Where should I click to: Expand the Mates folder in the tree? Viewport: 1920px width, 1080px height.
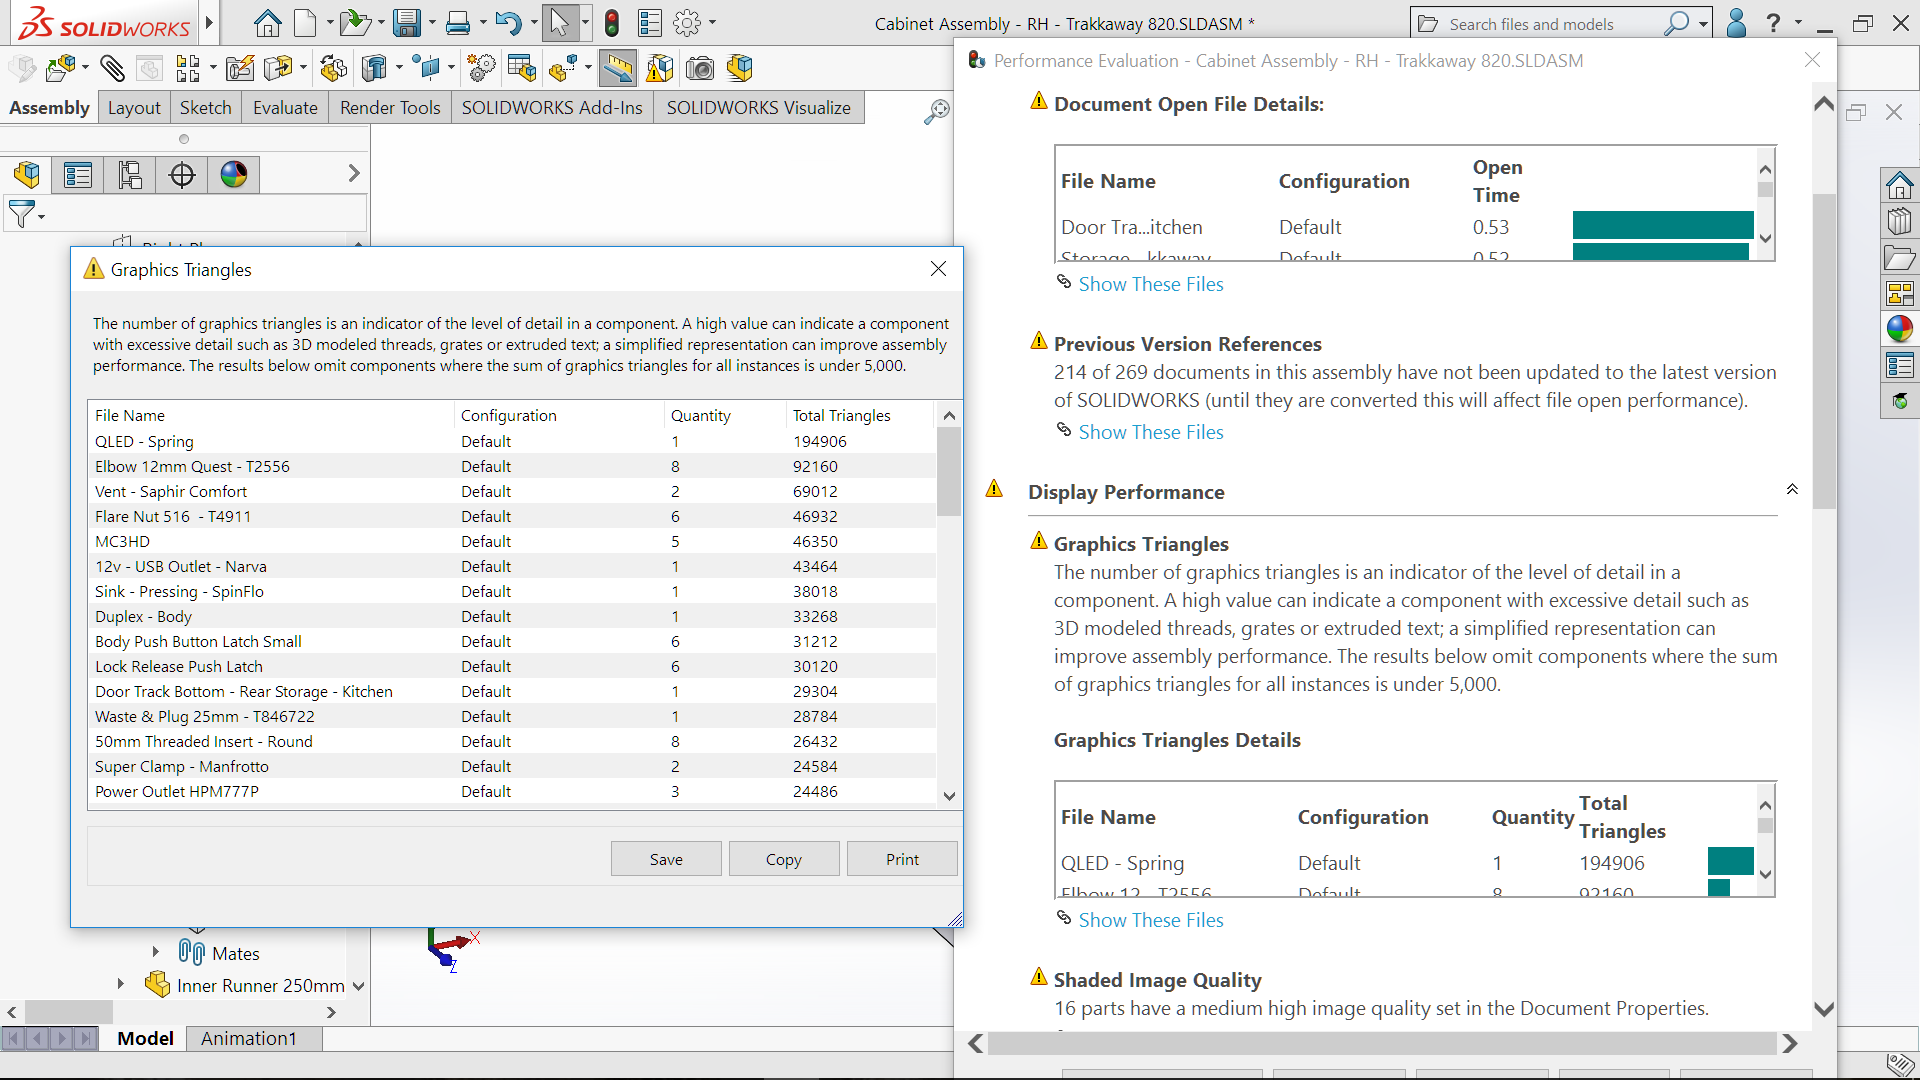coord(156,953)
